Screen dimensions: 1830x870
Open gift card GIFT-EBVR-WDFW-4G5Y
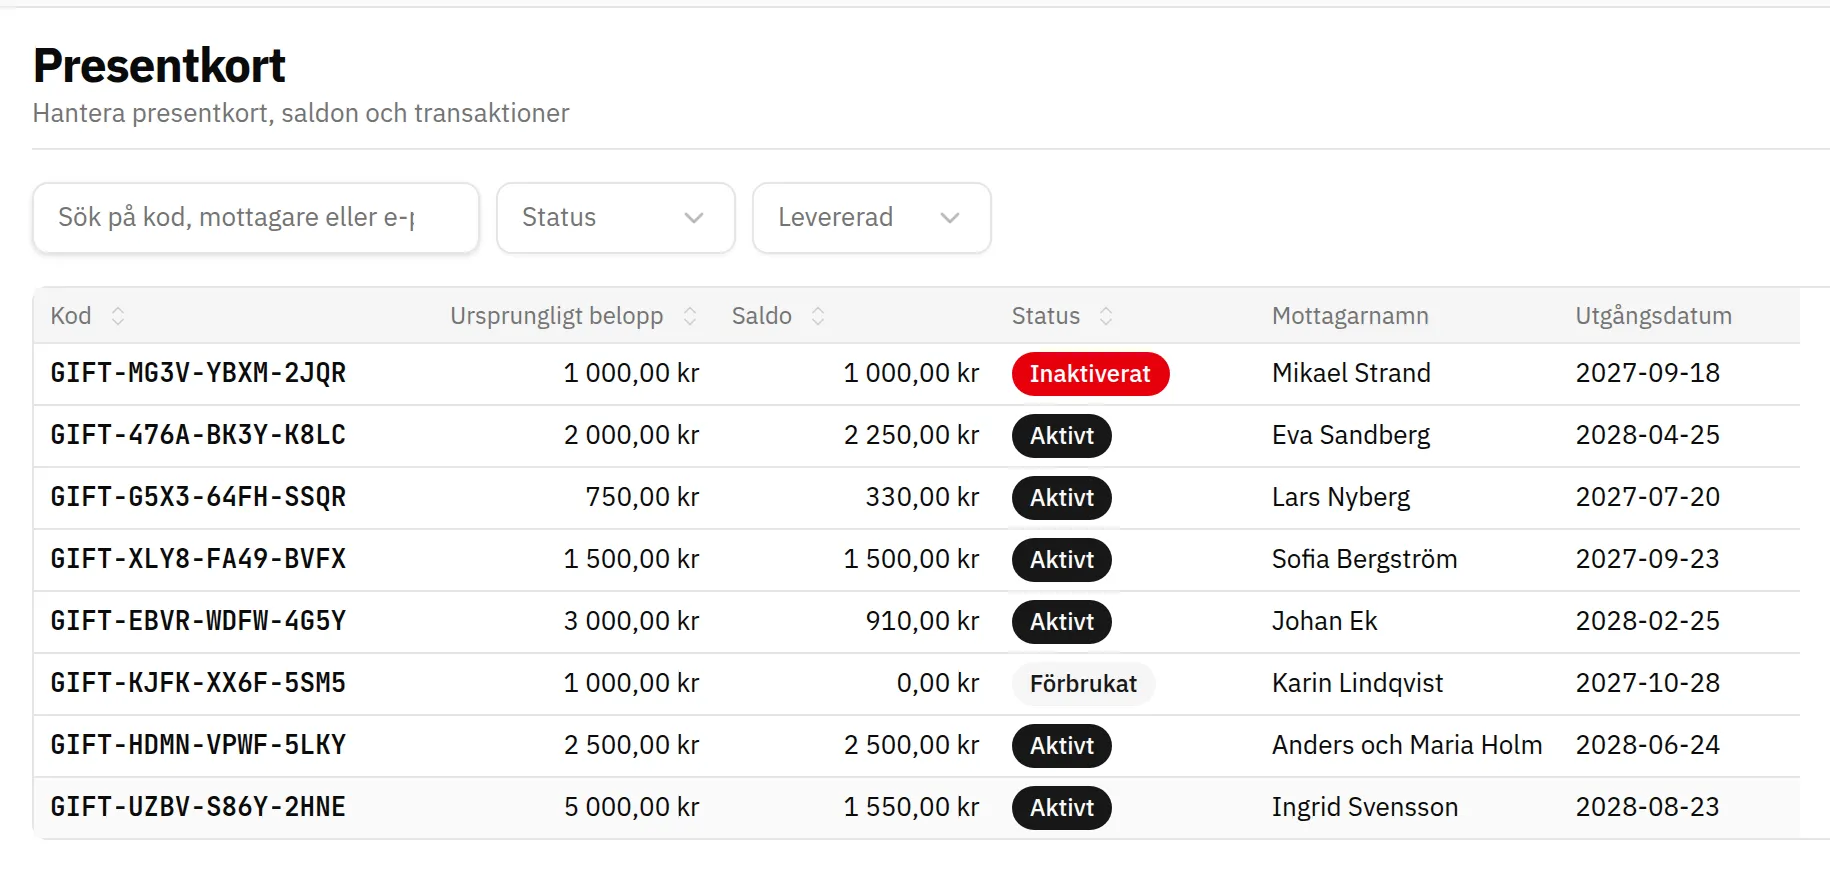pos(198,621)
